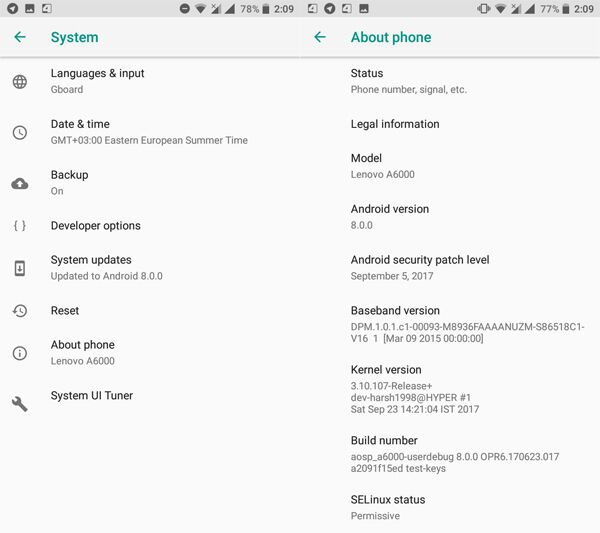Open Developer options
This screenshot has height=533, width=600.
point(150,225)
